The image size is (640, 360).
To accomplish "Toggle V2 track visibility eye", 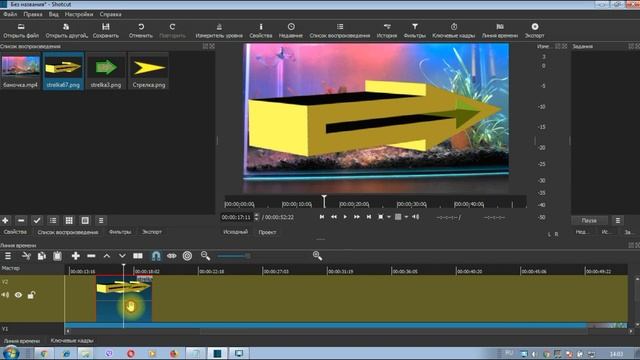I will coord(18,295).
